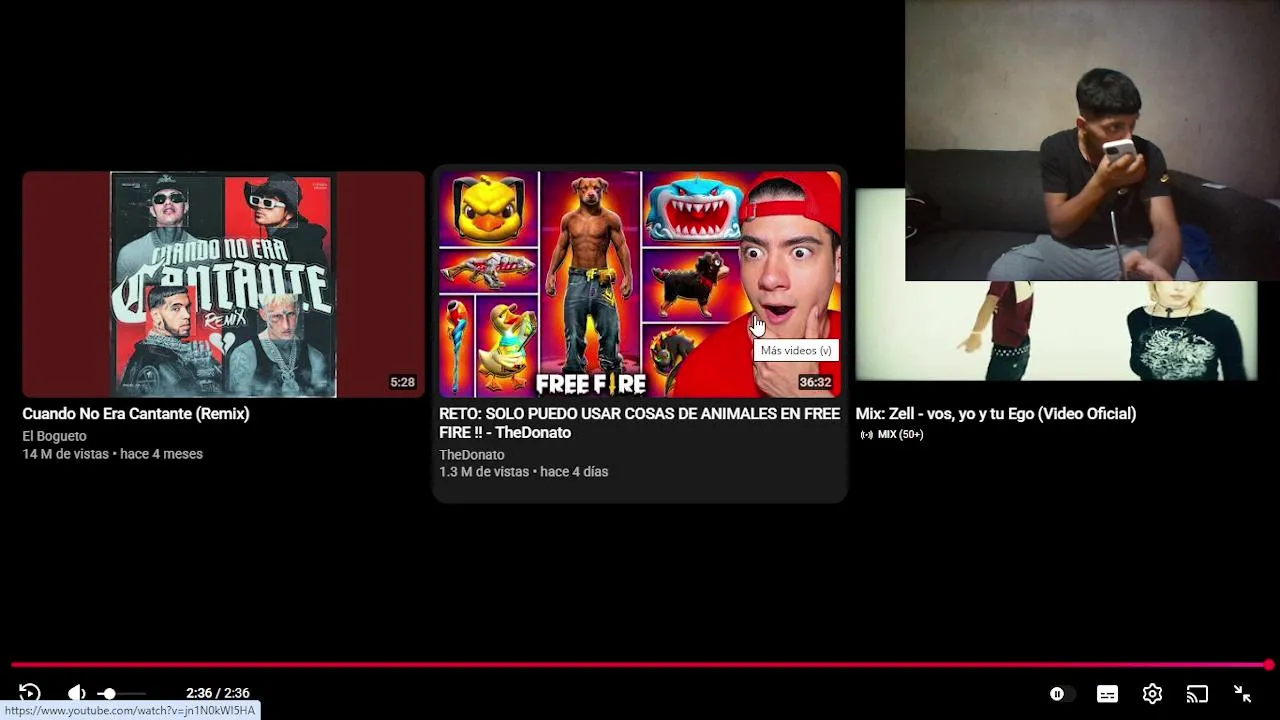Screen dimensions: 1280x720
Task: Click Mix: Zell - vos, yo y tu Ego title
Action: click(x=996, y=413)
